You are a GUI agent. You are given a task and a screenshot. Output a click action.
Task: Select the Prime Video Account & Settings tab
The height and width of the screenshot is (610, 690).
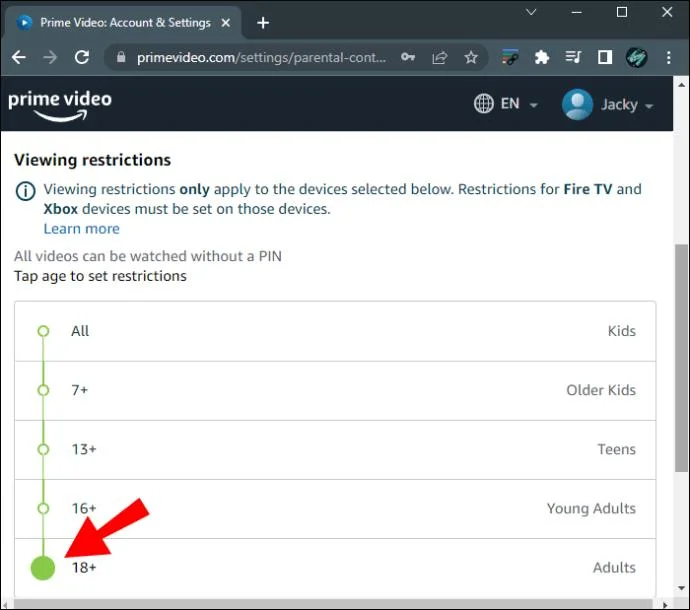click(x=123, y=22)
